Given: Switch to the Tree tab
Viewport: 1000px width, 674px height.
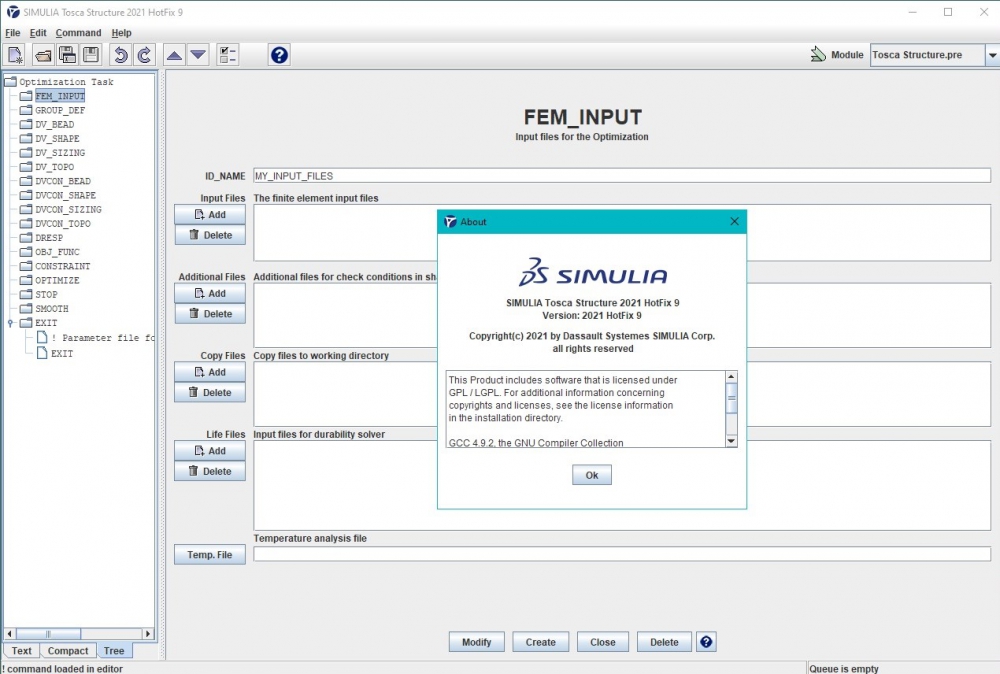Looking at the screenshot, I should (114, 651).
